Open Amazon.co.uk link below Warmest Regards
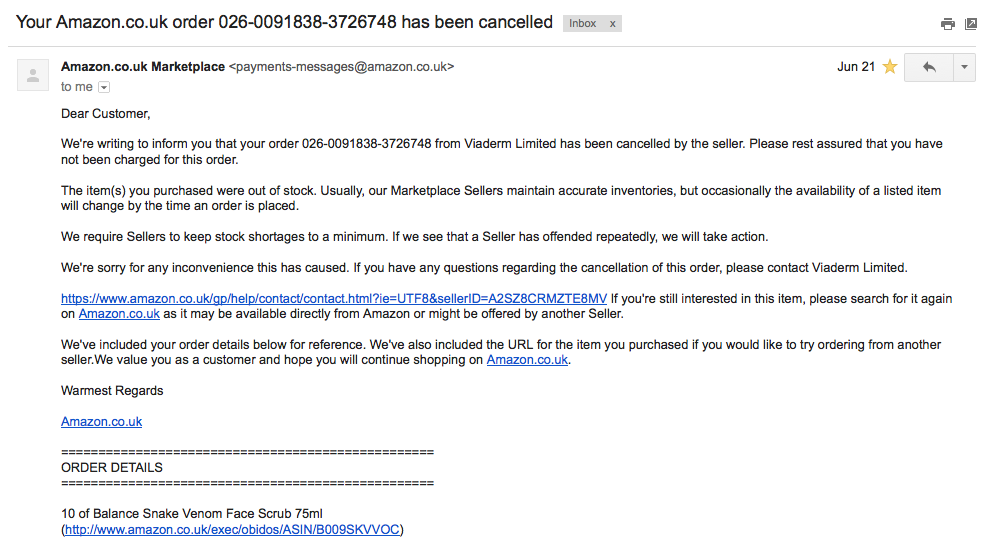Image resolution: width=994 pixels, height=547 pixels. [101, 422]
